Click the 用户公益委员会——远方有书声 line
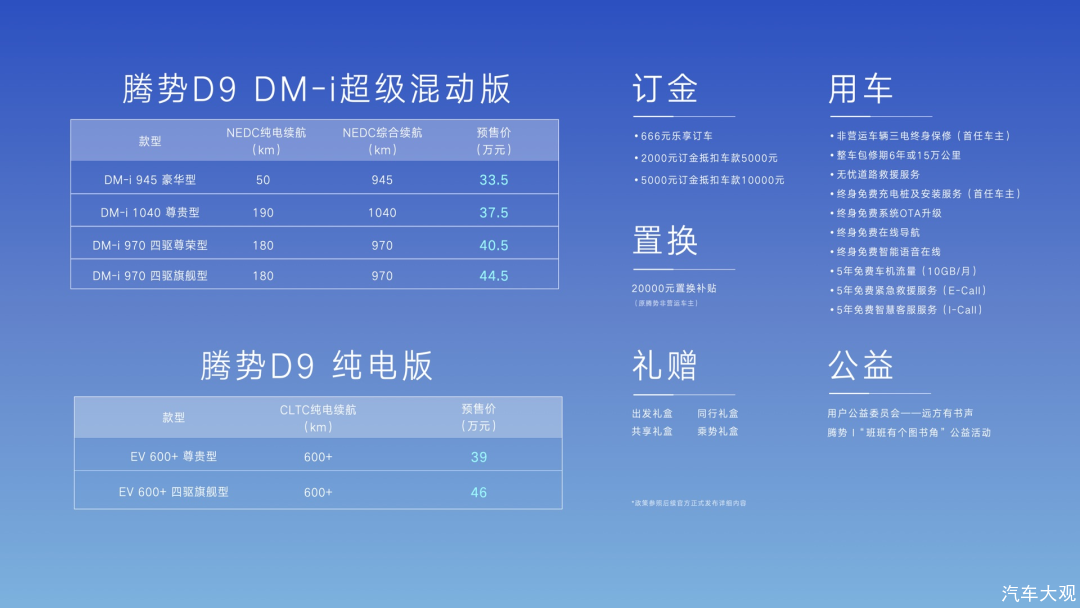This screenshot has width=1080, height=608. point(900,414)
